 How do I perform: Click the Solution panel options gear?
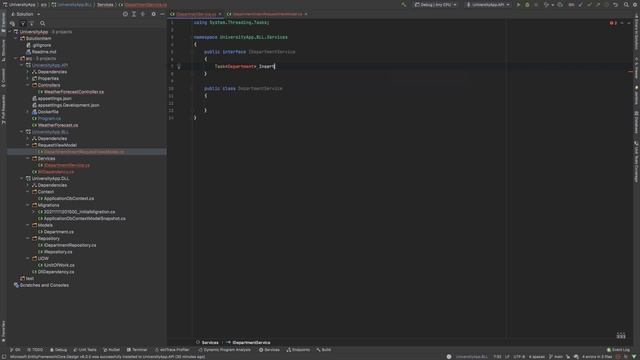click(x=153, y=14)
